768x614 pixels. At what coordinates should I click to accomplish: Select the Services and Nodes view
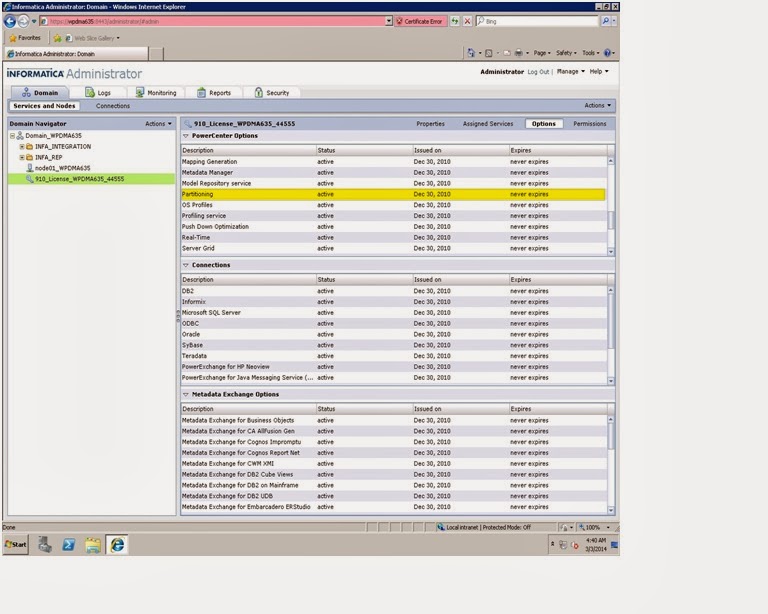pos(44,106)
